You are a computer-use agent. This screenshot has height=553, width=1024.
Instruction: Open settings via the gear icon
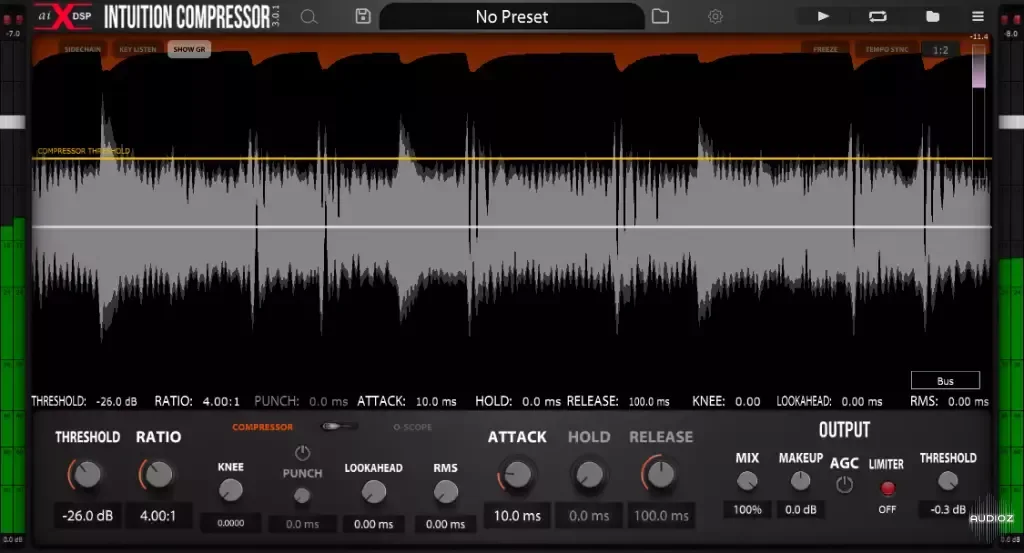(x=715, y=16)
